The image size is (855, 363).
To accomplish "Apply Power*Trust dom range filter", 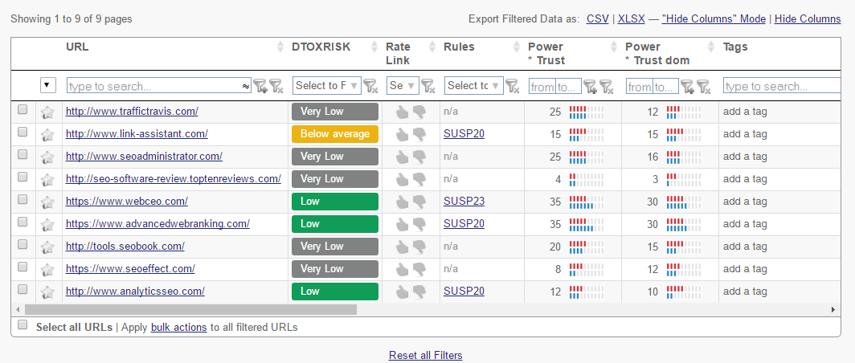I will tap(688, 86).
